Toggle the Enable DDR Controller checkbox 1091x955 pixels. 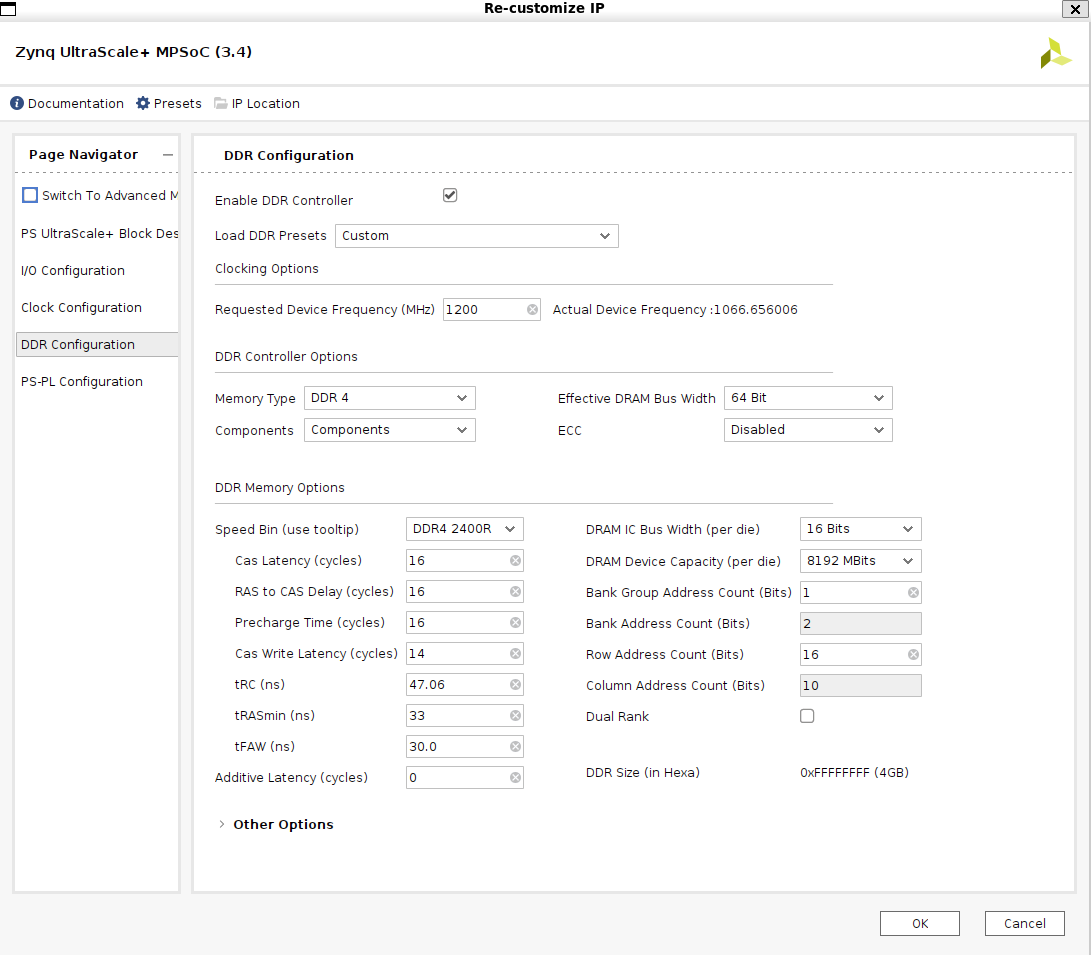point(450,195)
